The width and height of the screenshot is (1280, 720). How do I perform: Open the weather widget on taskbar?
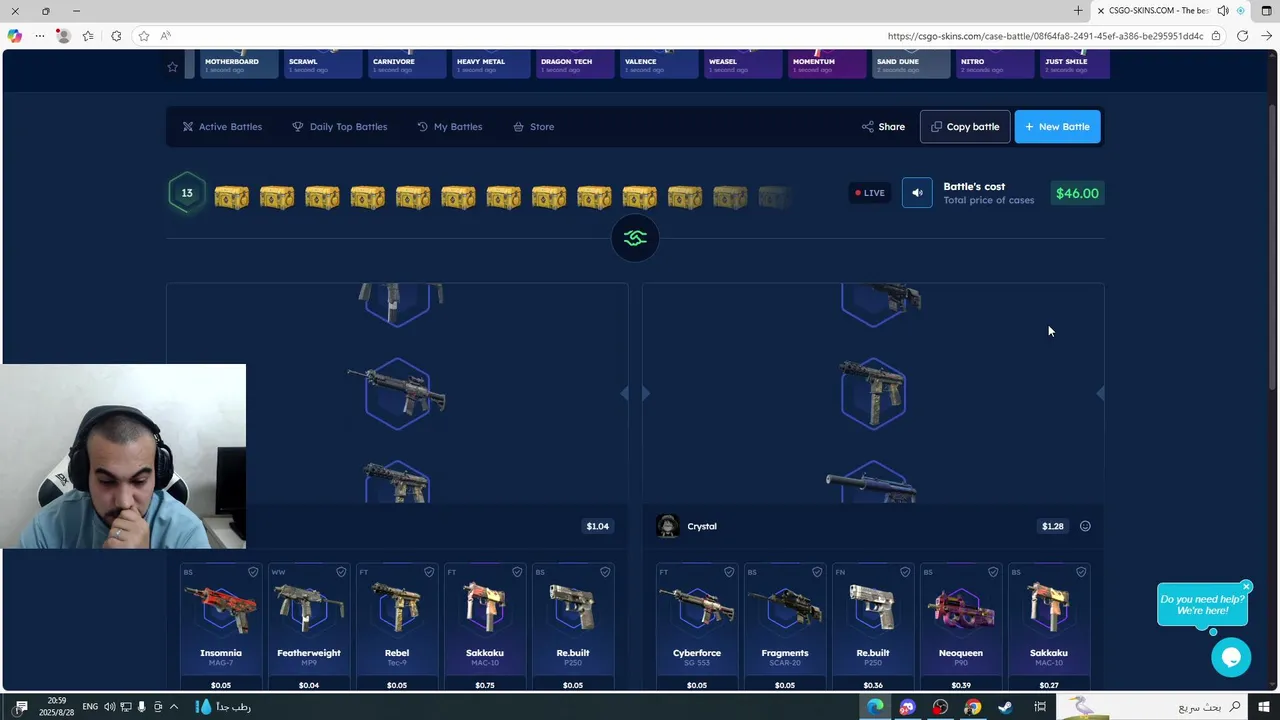pyautogui.click(x=223, y=707)
